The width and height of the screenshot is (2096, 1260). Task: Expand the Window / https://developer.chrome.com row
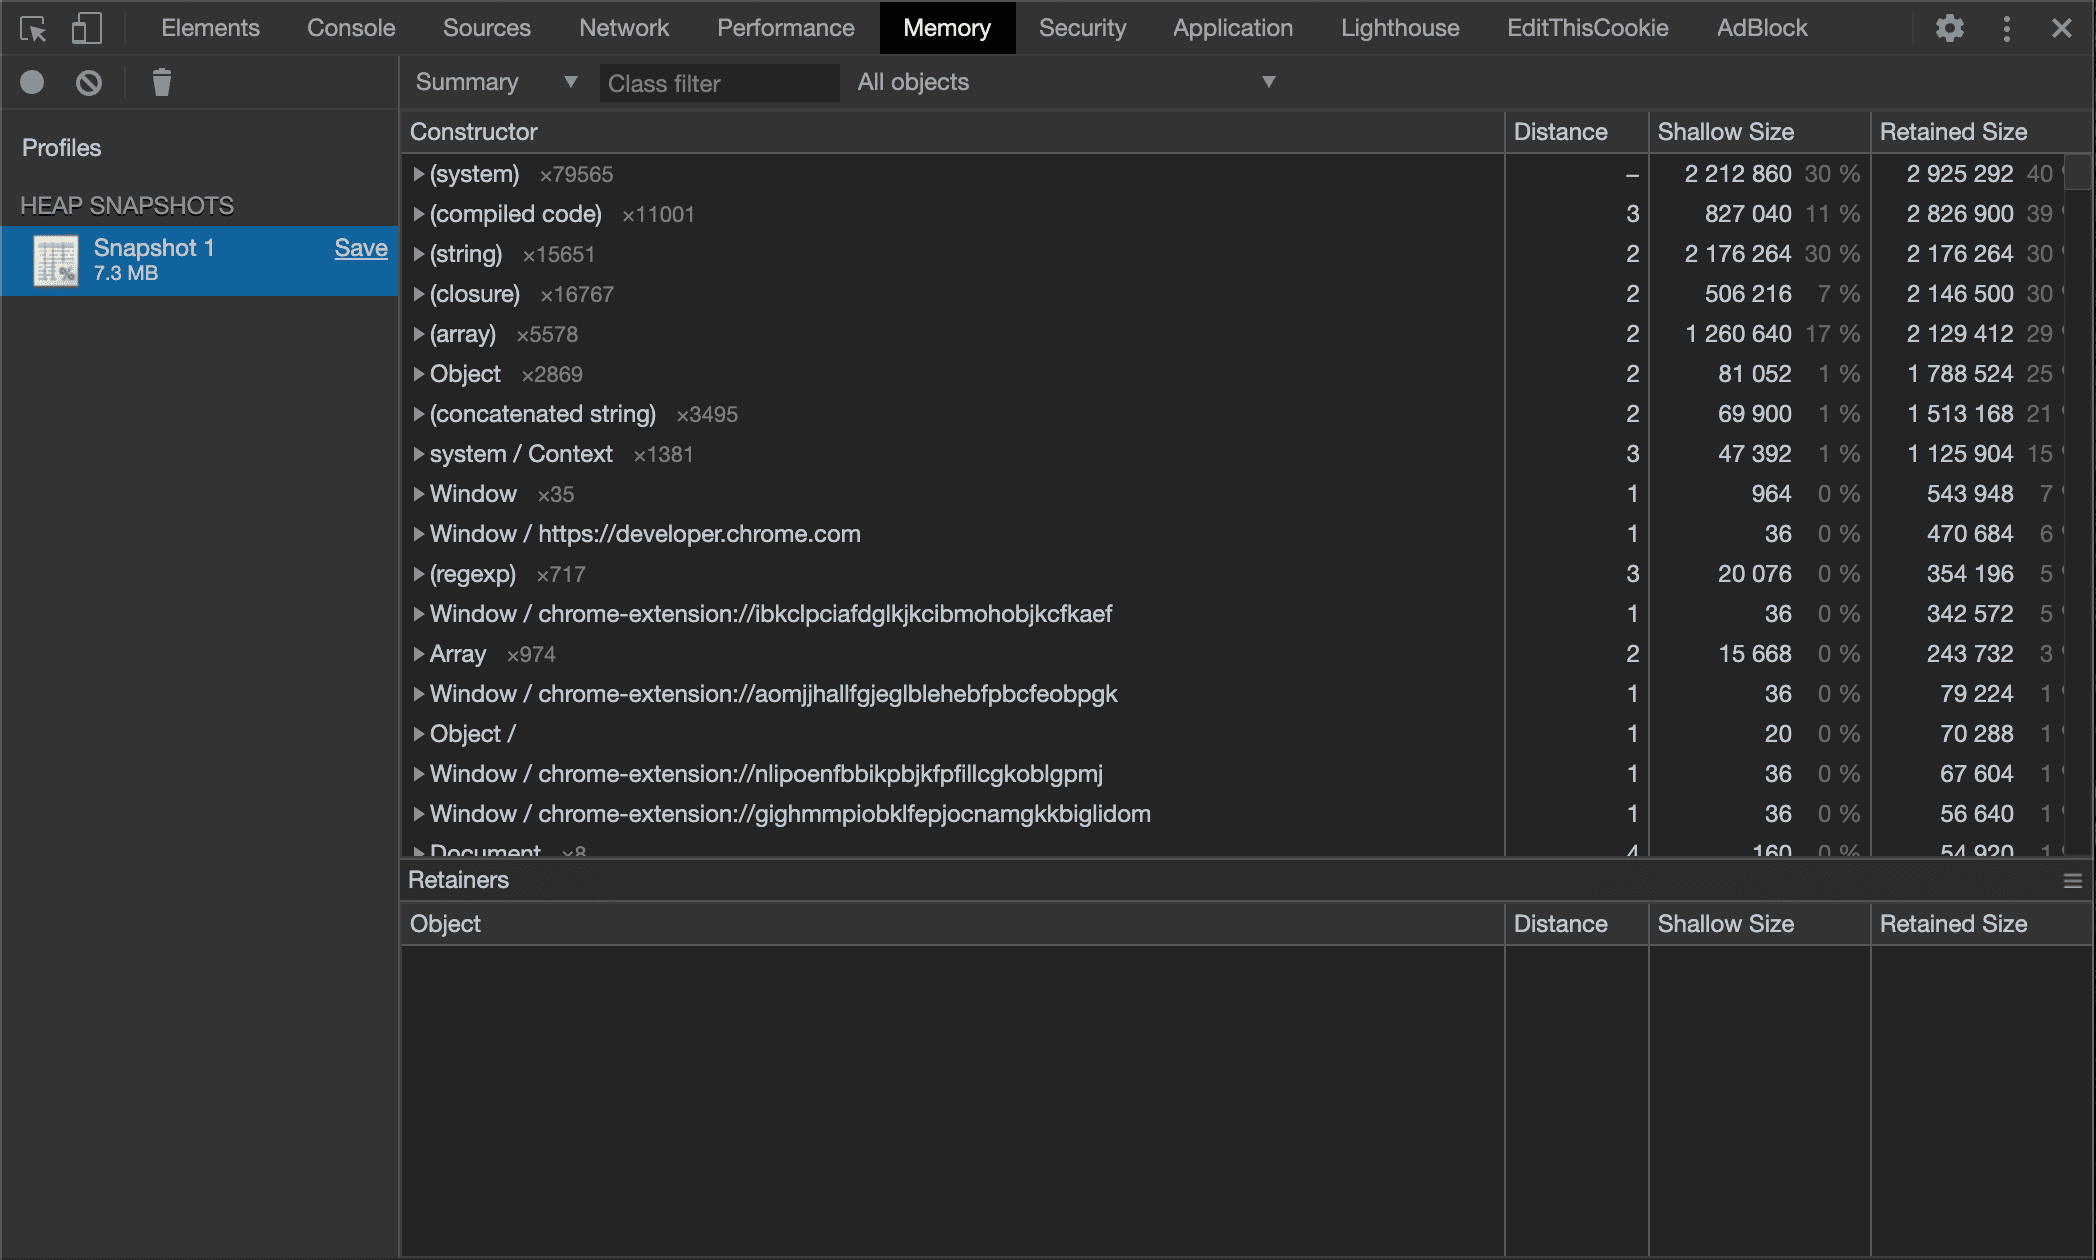point(419,534)
